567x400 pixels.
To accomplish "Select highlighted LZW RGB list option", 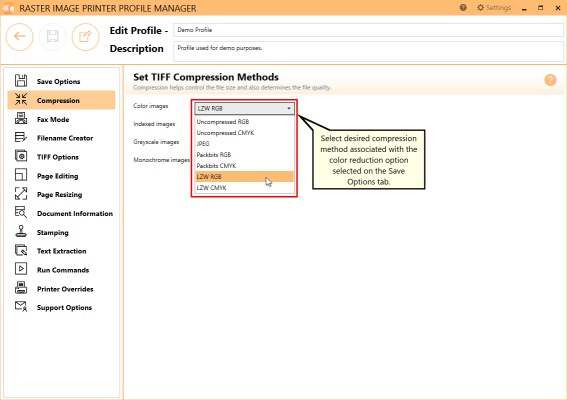I will (244, 176).
